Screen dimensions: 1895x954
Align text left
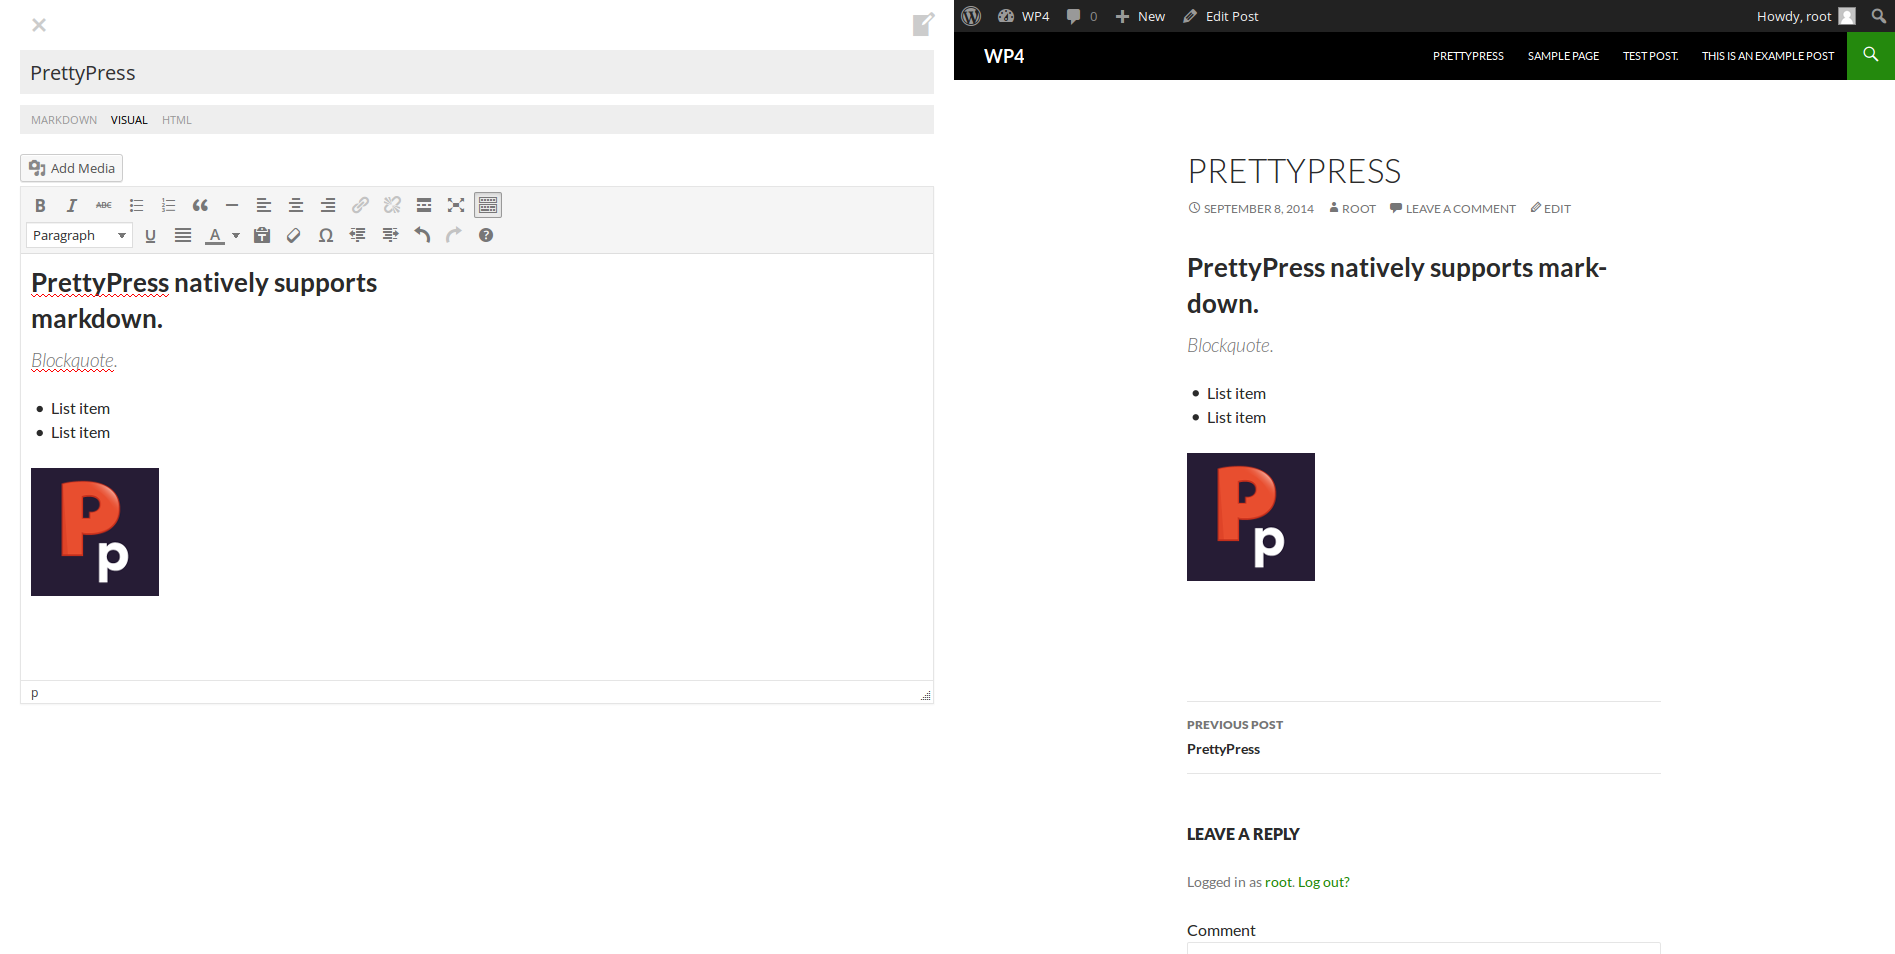point(264,205)
